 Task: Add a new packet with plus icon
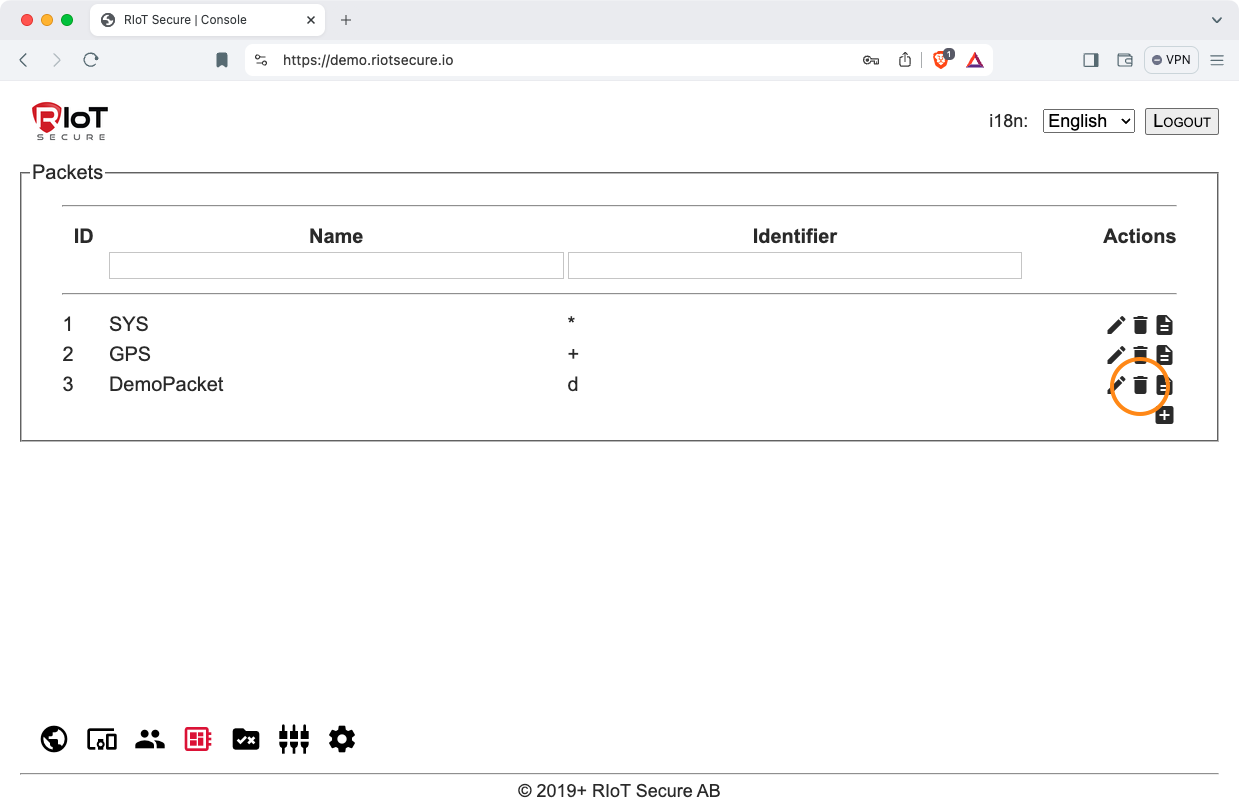coord(1164,415)
